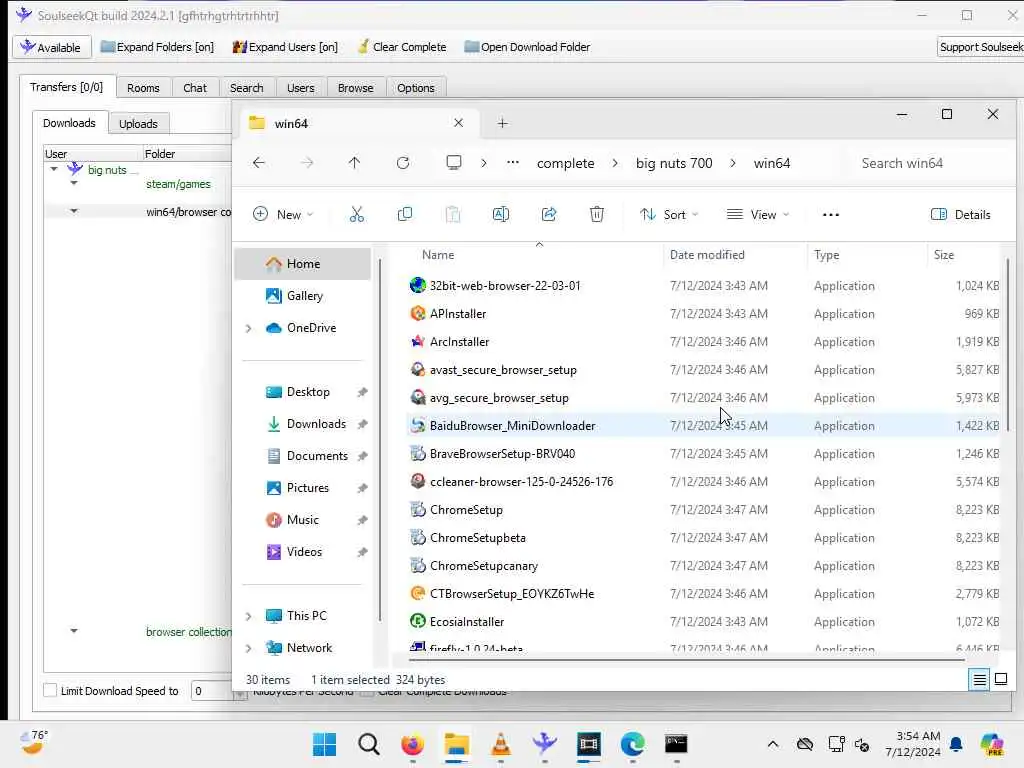Click the This PC monitor icon in address bar
Image resolution: width=1024 pixels, height=768 pixels.
click(453, 163)
